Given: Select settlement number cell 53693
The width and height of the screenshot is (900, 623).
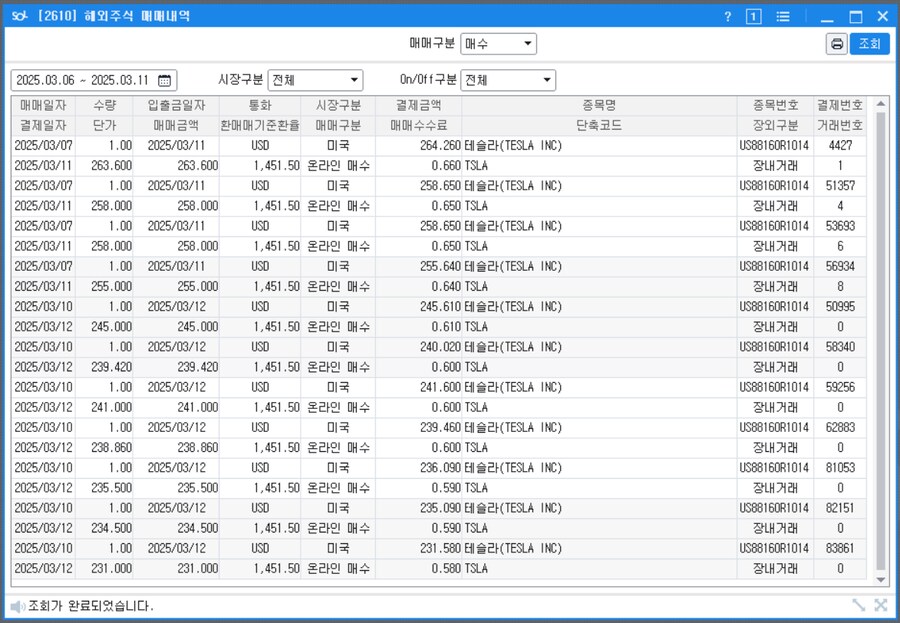Looking at the screenshot, I should [840, 226].
